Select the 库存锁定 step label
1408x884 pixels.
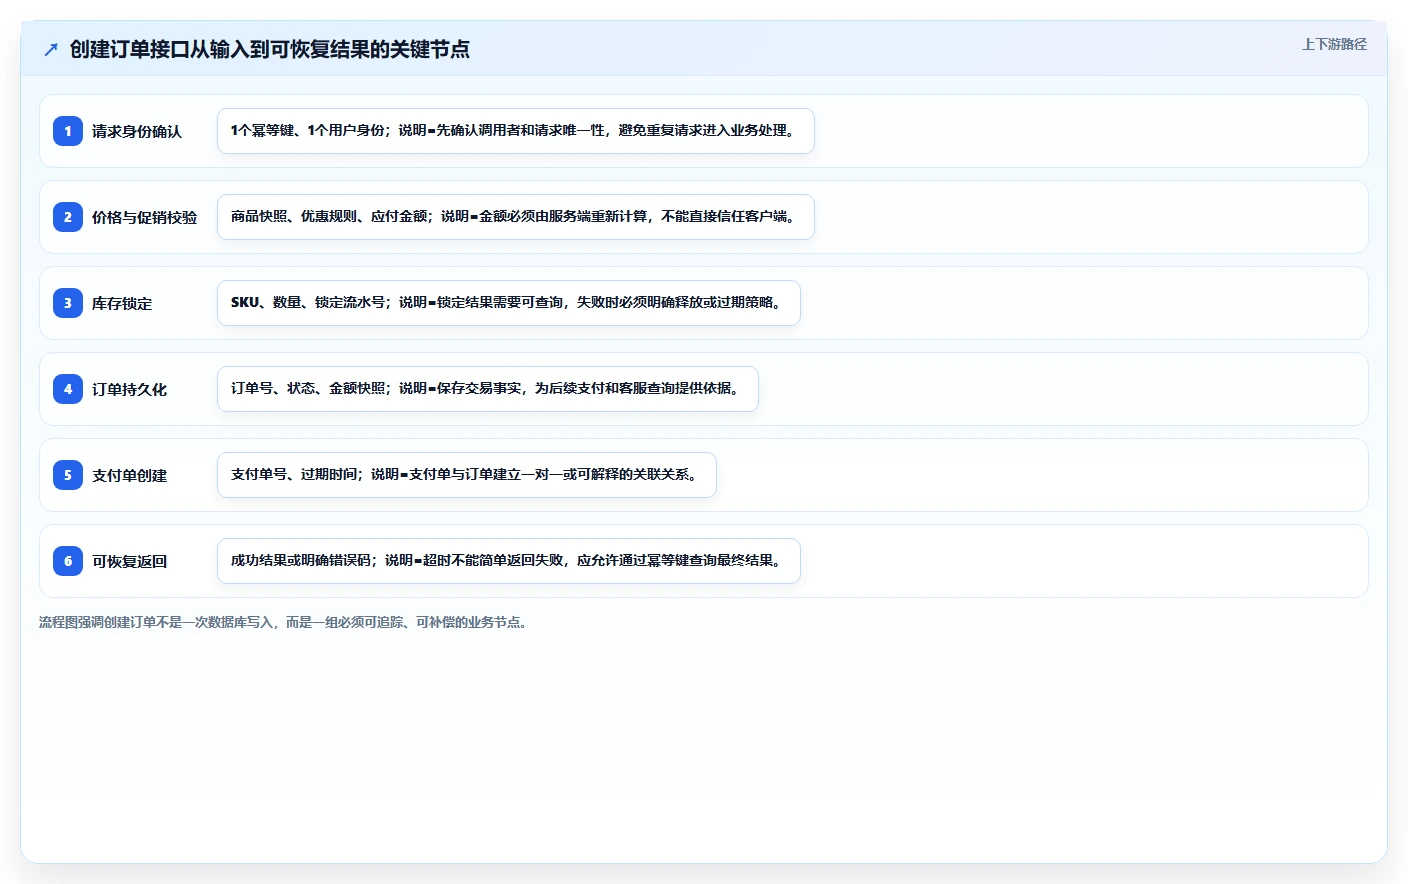coord(122,303)
